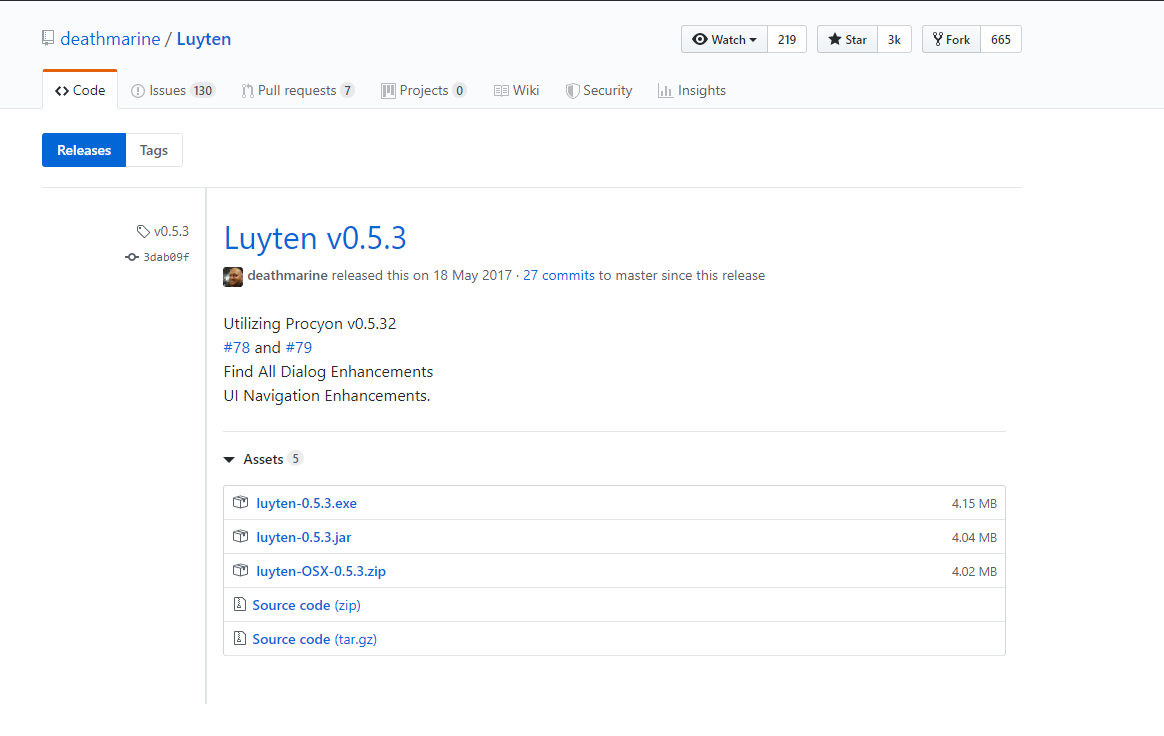Download Source code (zip)

click(307, 605)
